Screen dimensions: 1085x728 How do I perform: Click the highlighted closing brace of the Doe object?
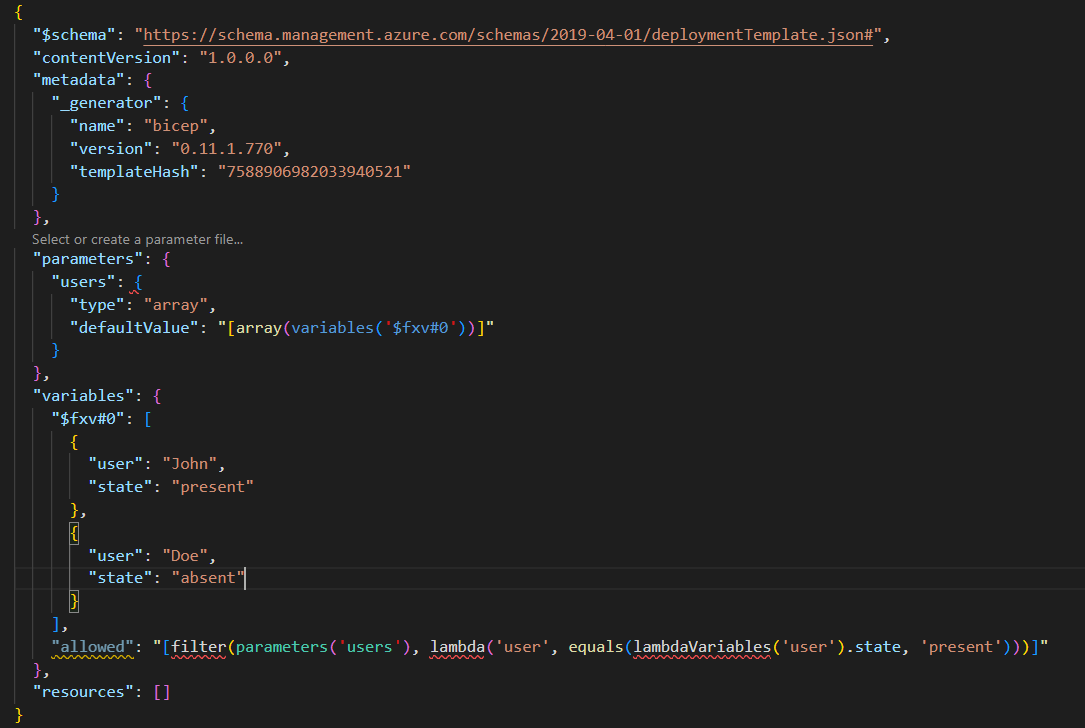74,601
